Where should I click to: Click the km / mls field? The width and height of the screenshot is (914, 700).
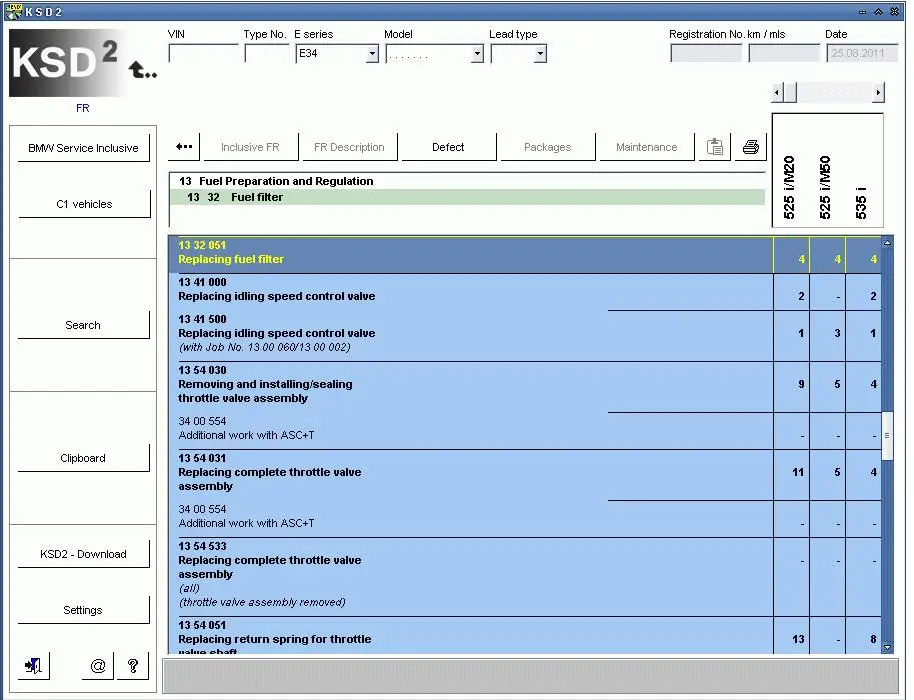785,54
